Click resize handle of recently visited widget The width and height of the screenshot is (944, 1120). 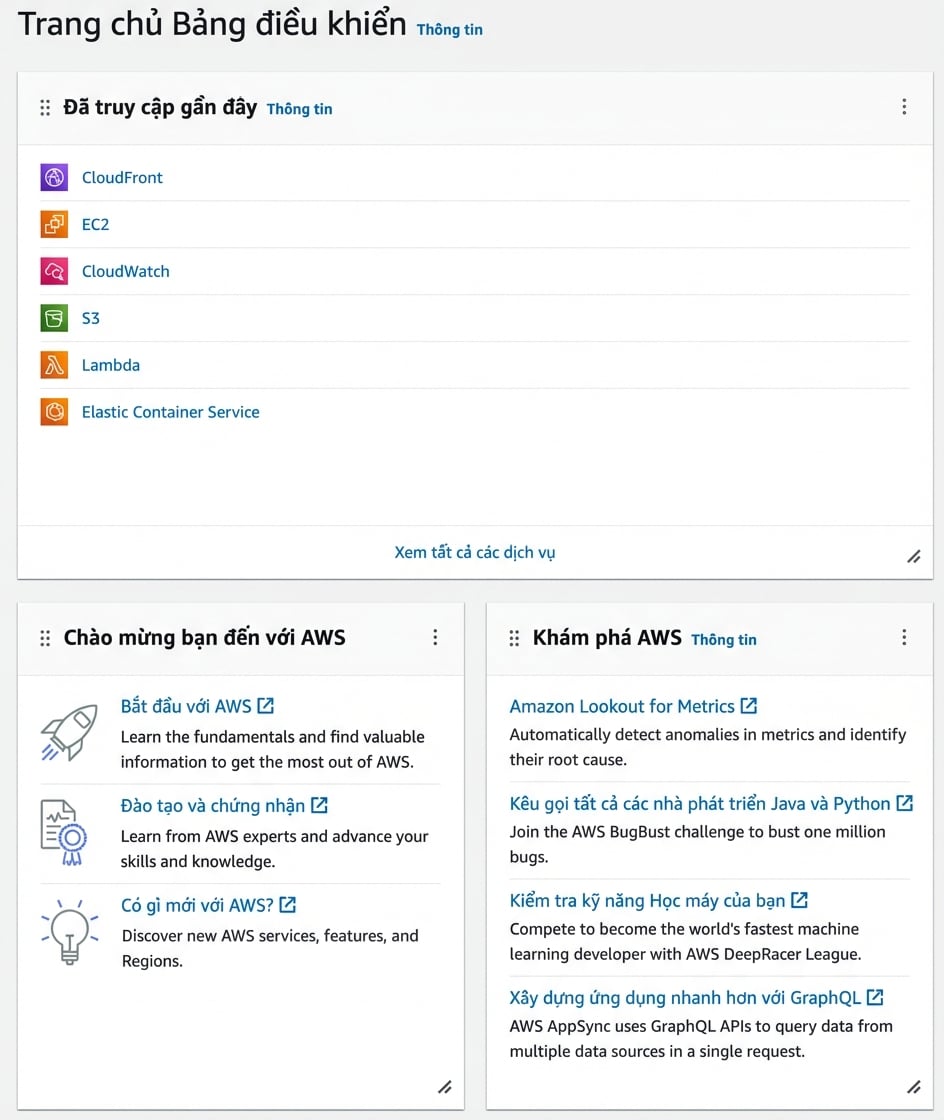point(914,556)
